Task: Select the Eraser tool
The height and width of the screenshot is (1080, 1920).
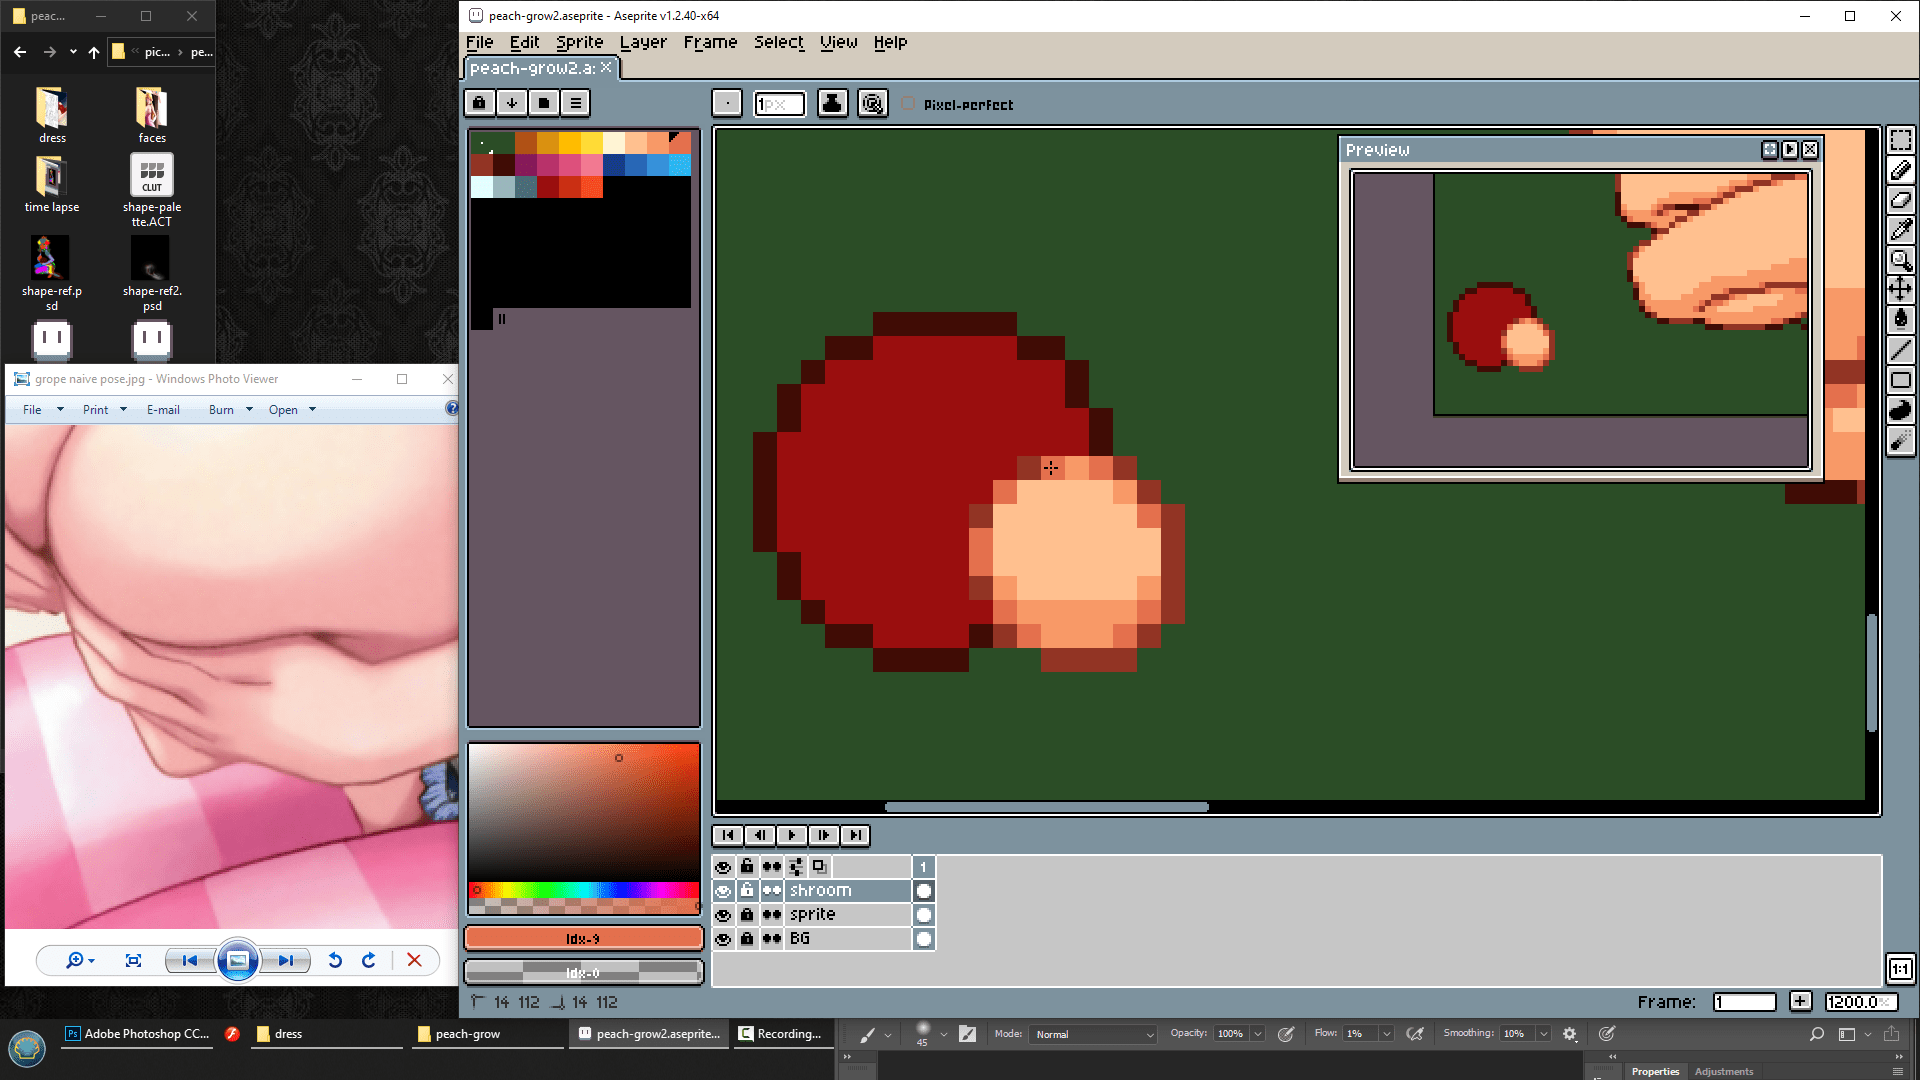Action: point(1900,200)
